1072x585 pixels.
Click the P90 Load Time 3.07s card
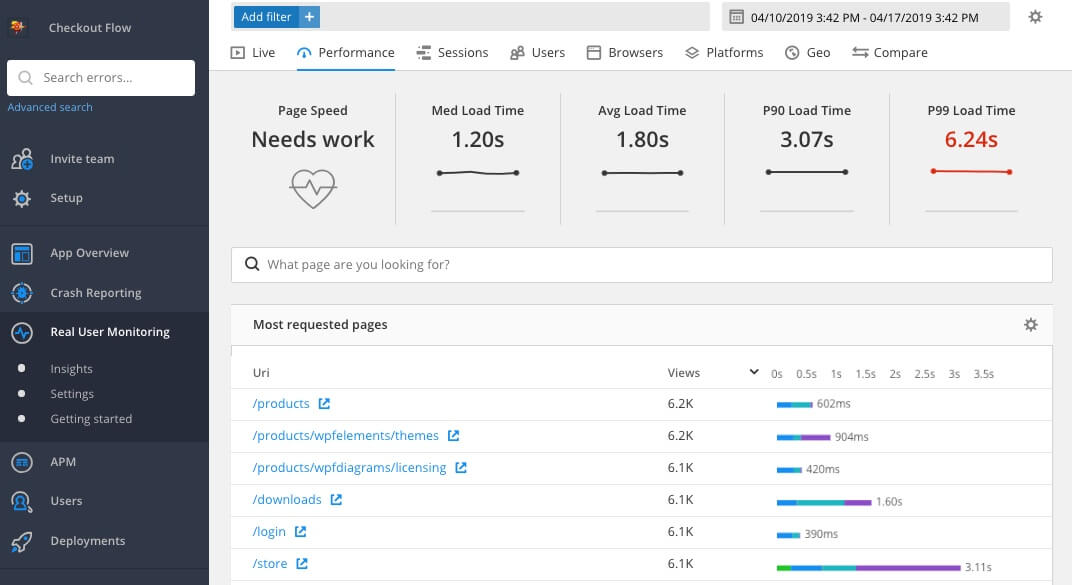807,159
